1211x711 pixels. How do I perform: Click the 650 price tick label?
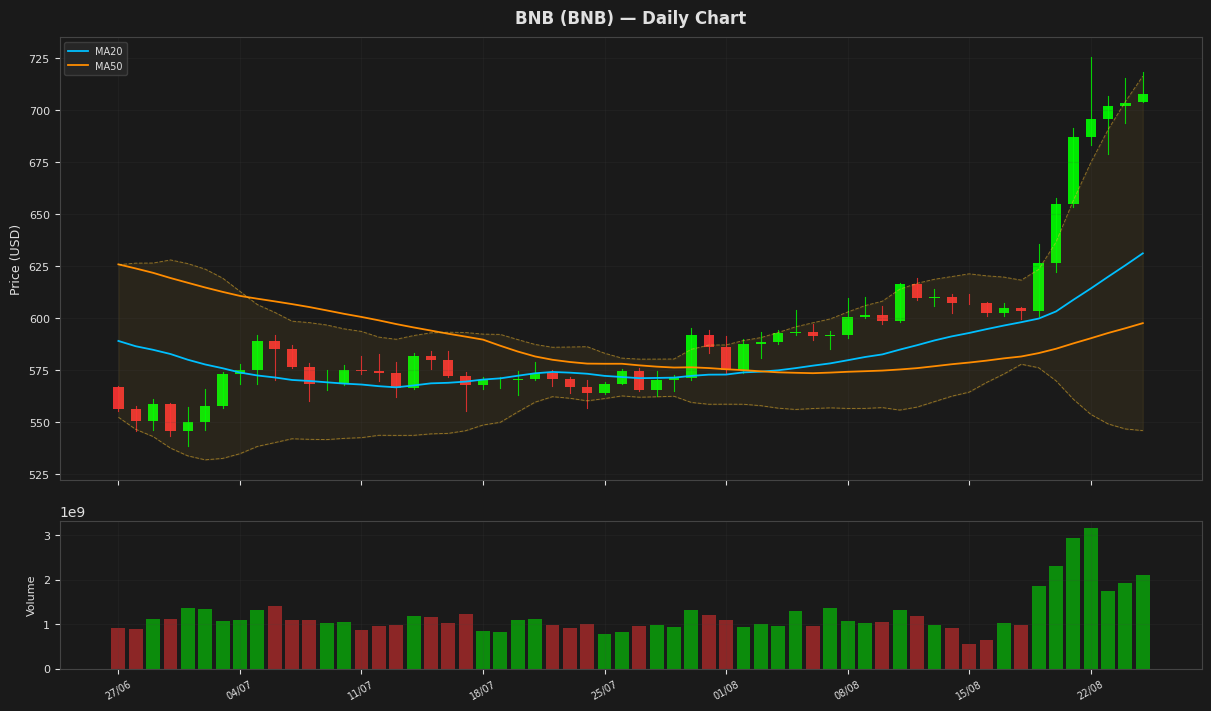[x=38, y=215]
